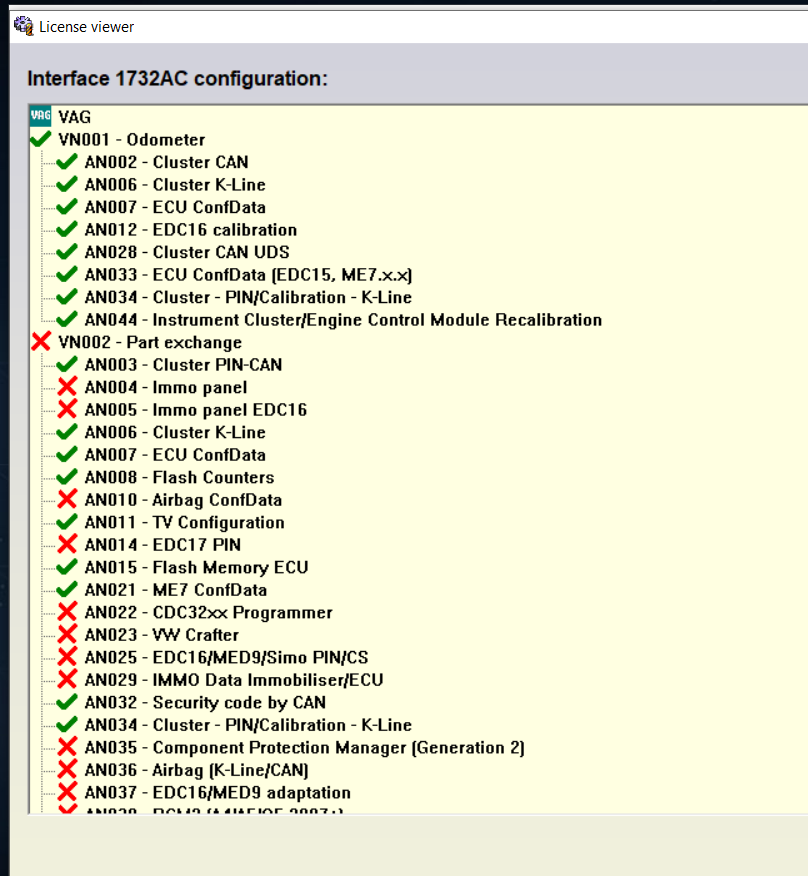Select AN023 - VW Crafter entry
The image size is (808, 876).
click(x=161, y=635)
